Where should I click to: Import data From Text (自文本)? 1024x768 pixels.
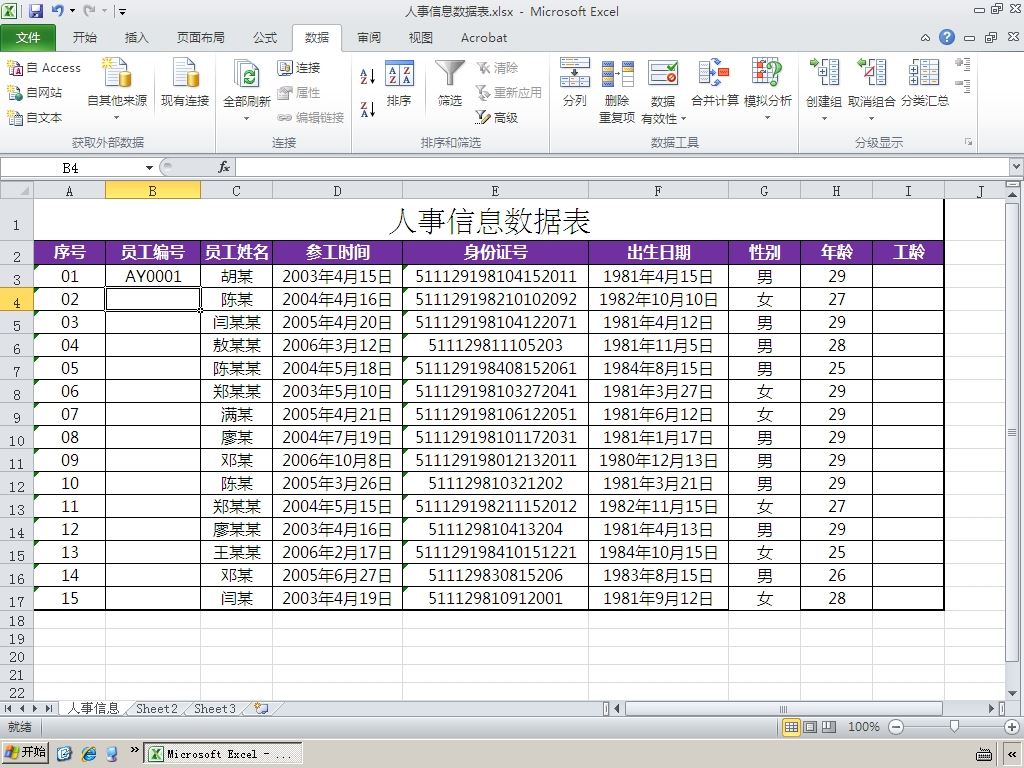click(x=35, y=118)
